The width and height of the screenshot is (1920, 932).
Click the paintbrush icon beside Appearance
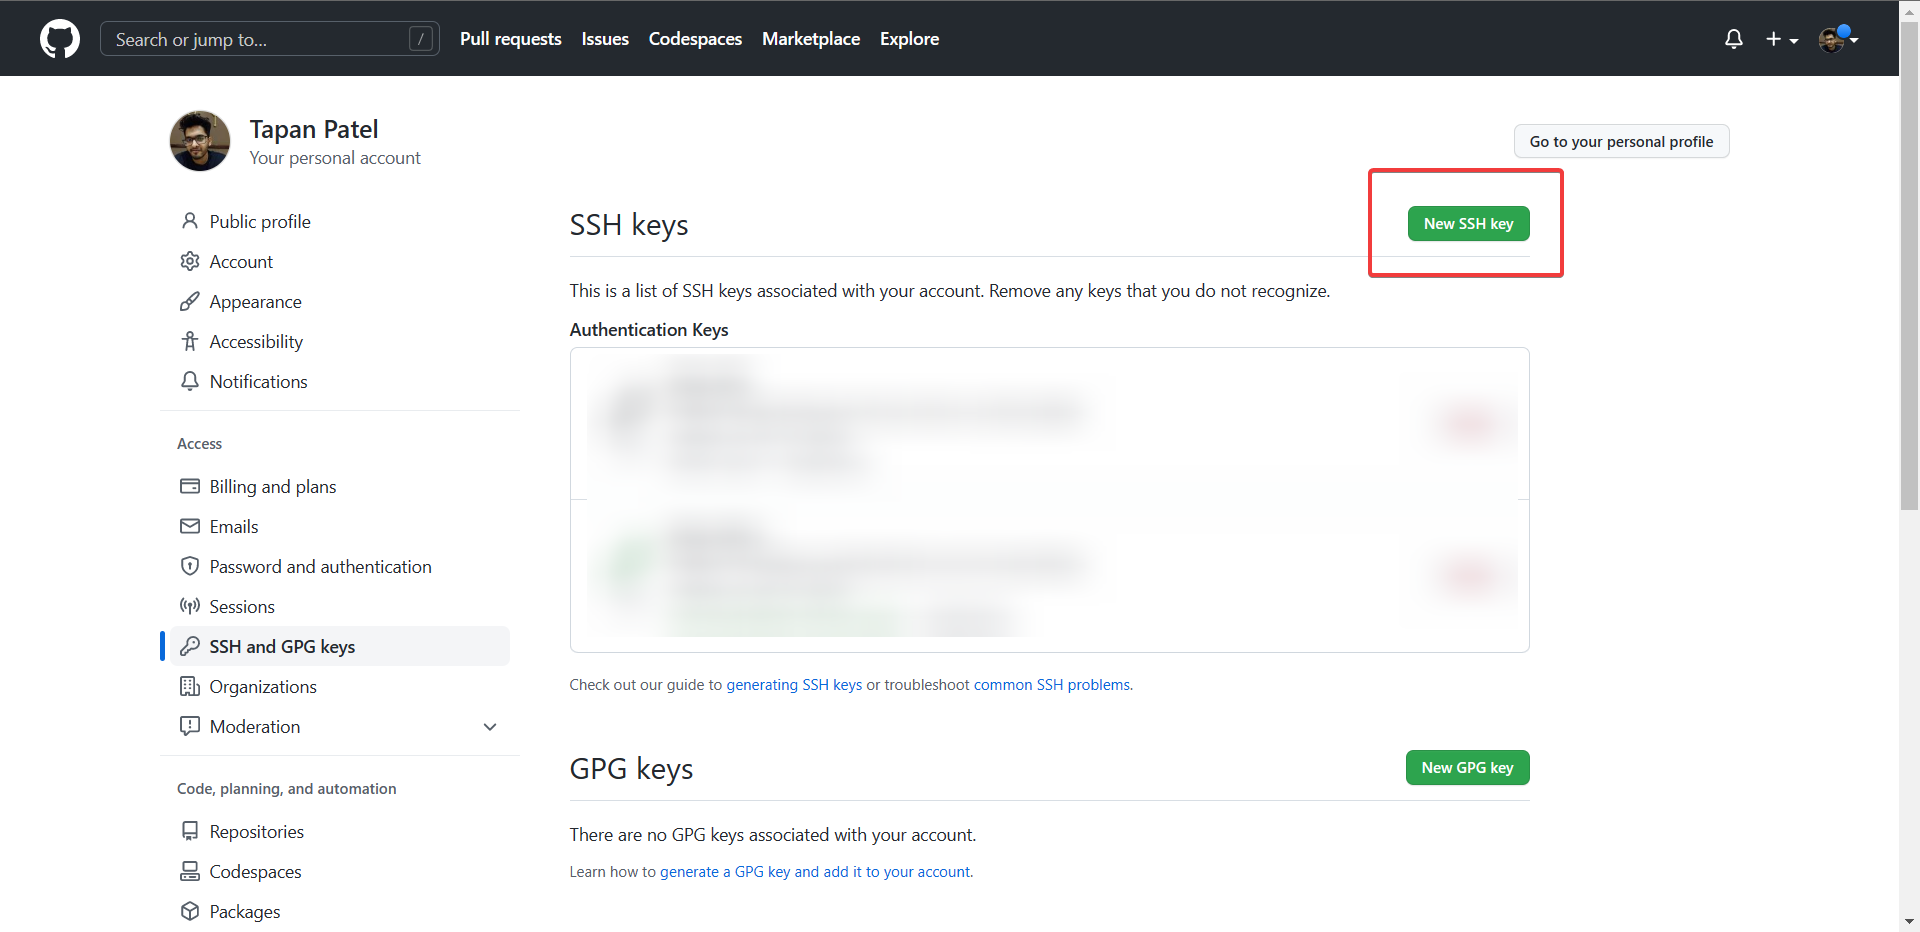(x=190, y=301)
